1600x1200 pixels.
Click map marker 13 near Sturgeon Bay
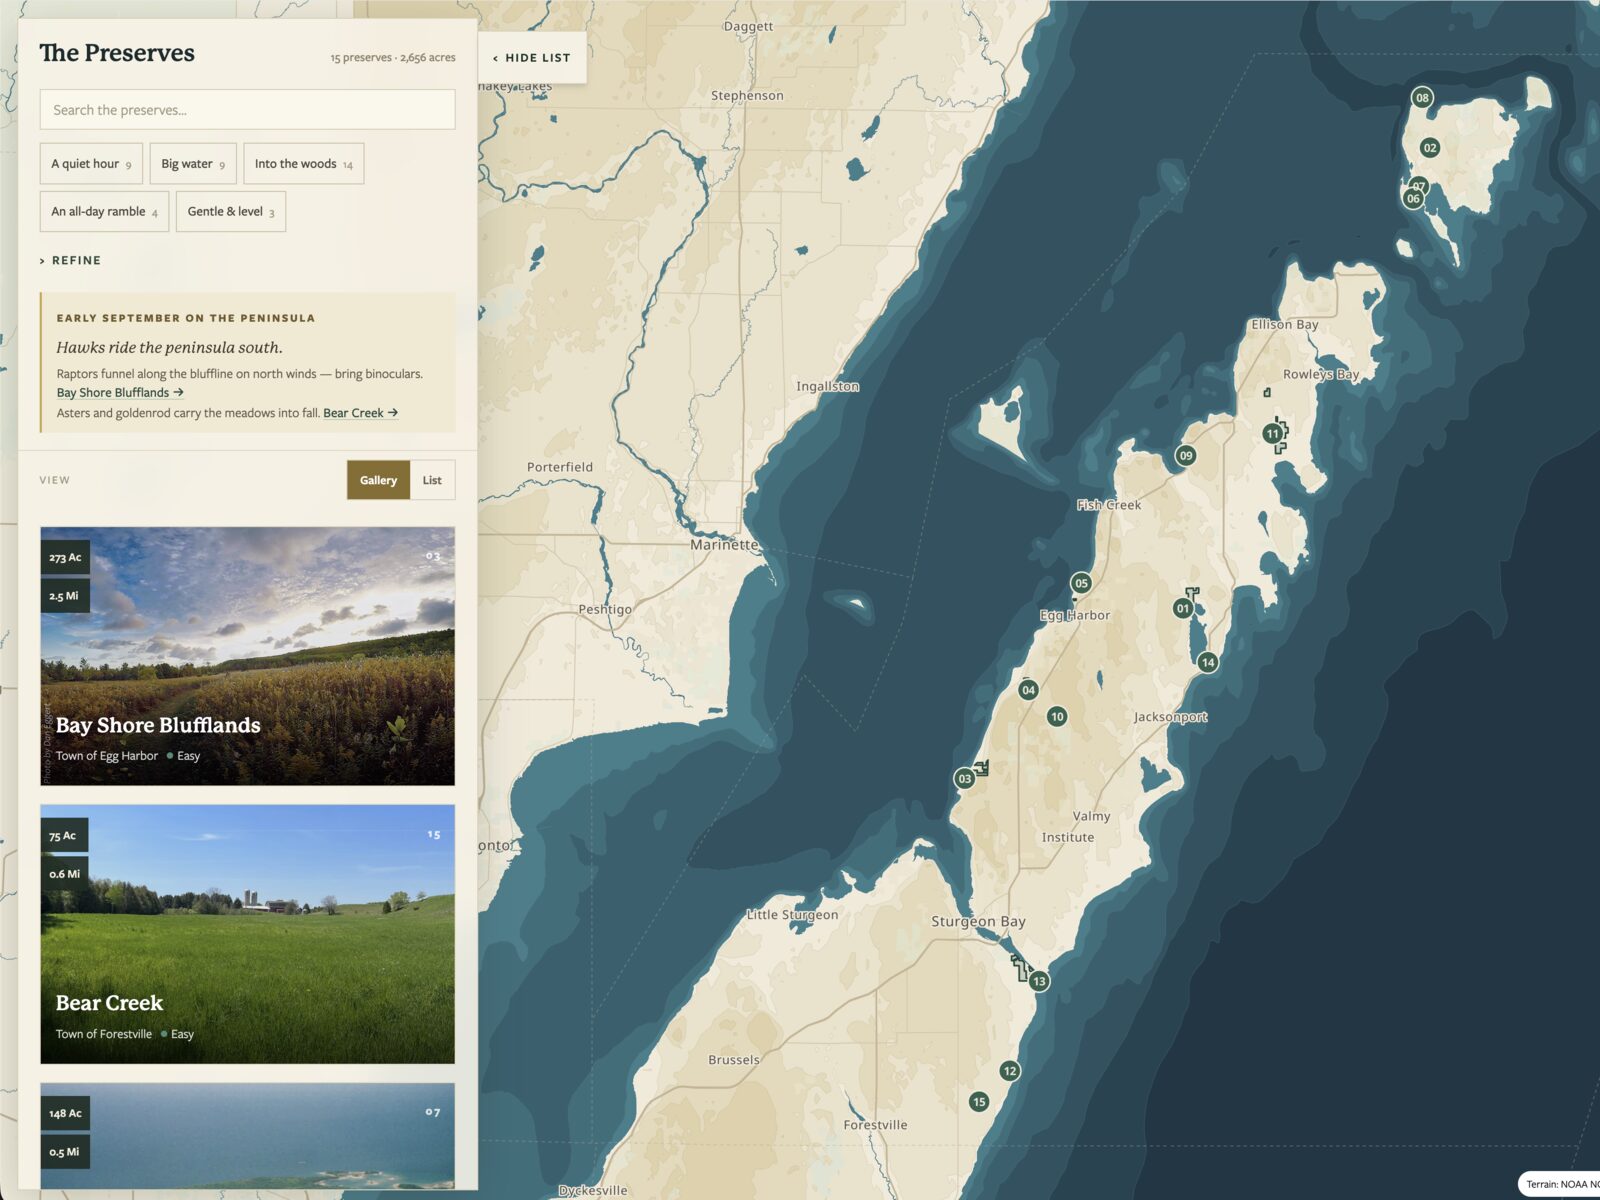tap(1039, 981)
